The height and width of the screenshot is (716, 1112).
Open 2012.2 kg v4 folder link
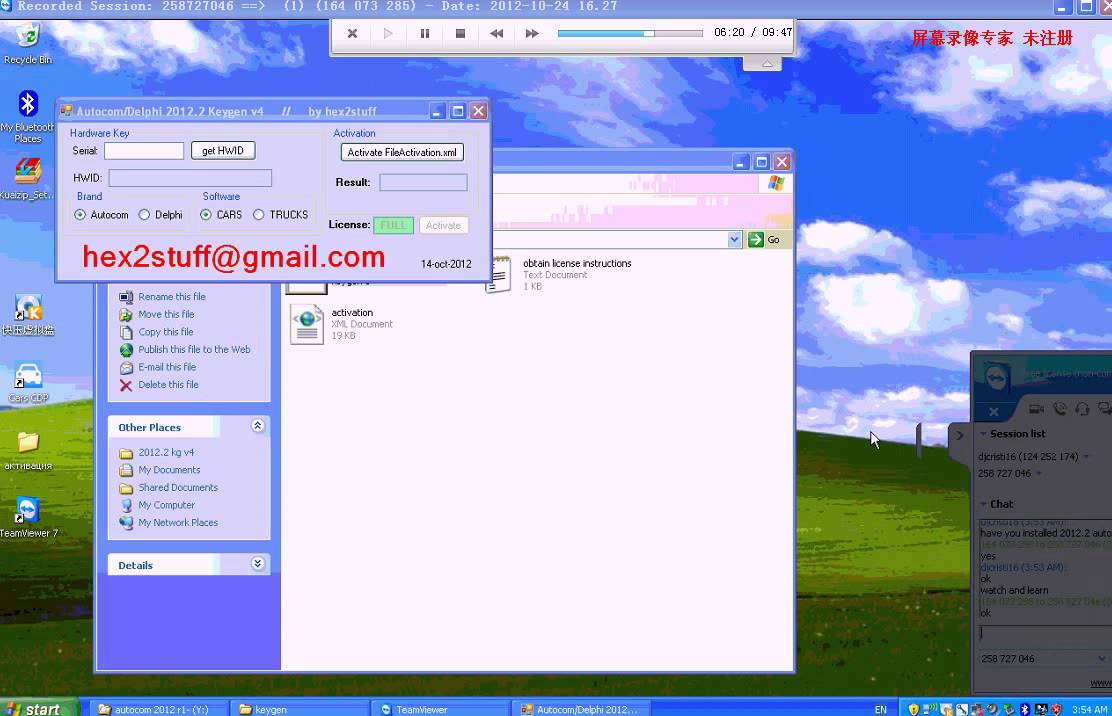pyautogui.click(x=166, y=452)
